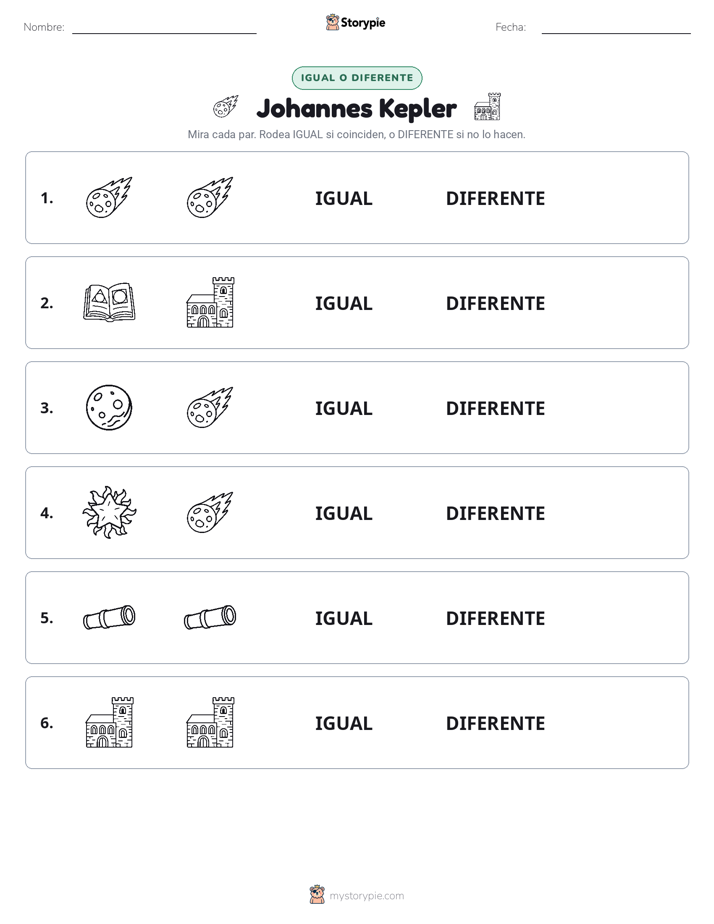The image size is (714, 924).
Task: Select DIFERENTE for question 2
Action: [x=495, y=303]
